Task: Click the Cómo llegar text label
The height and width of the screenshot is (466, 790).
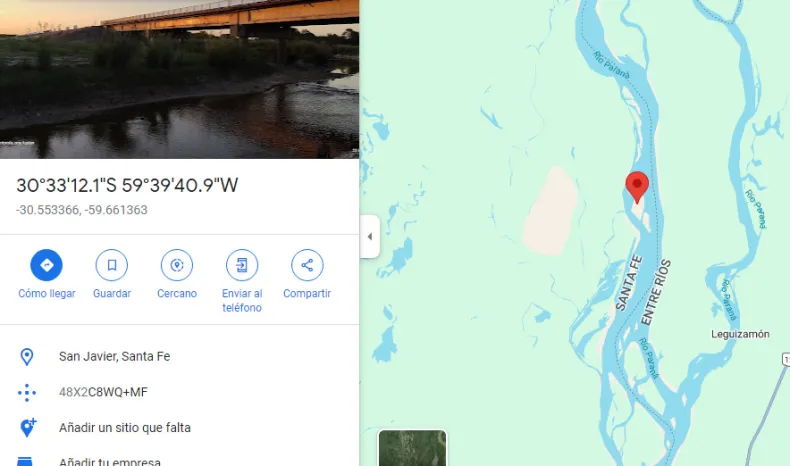Action: click(x=47, y=294)
